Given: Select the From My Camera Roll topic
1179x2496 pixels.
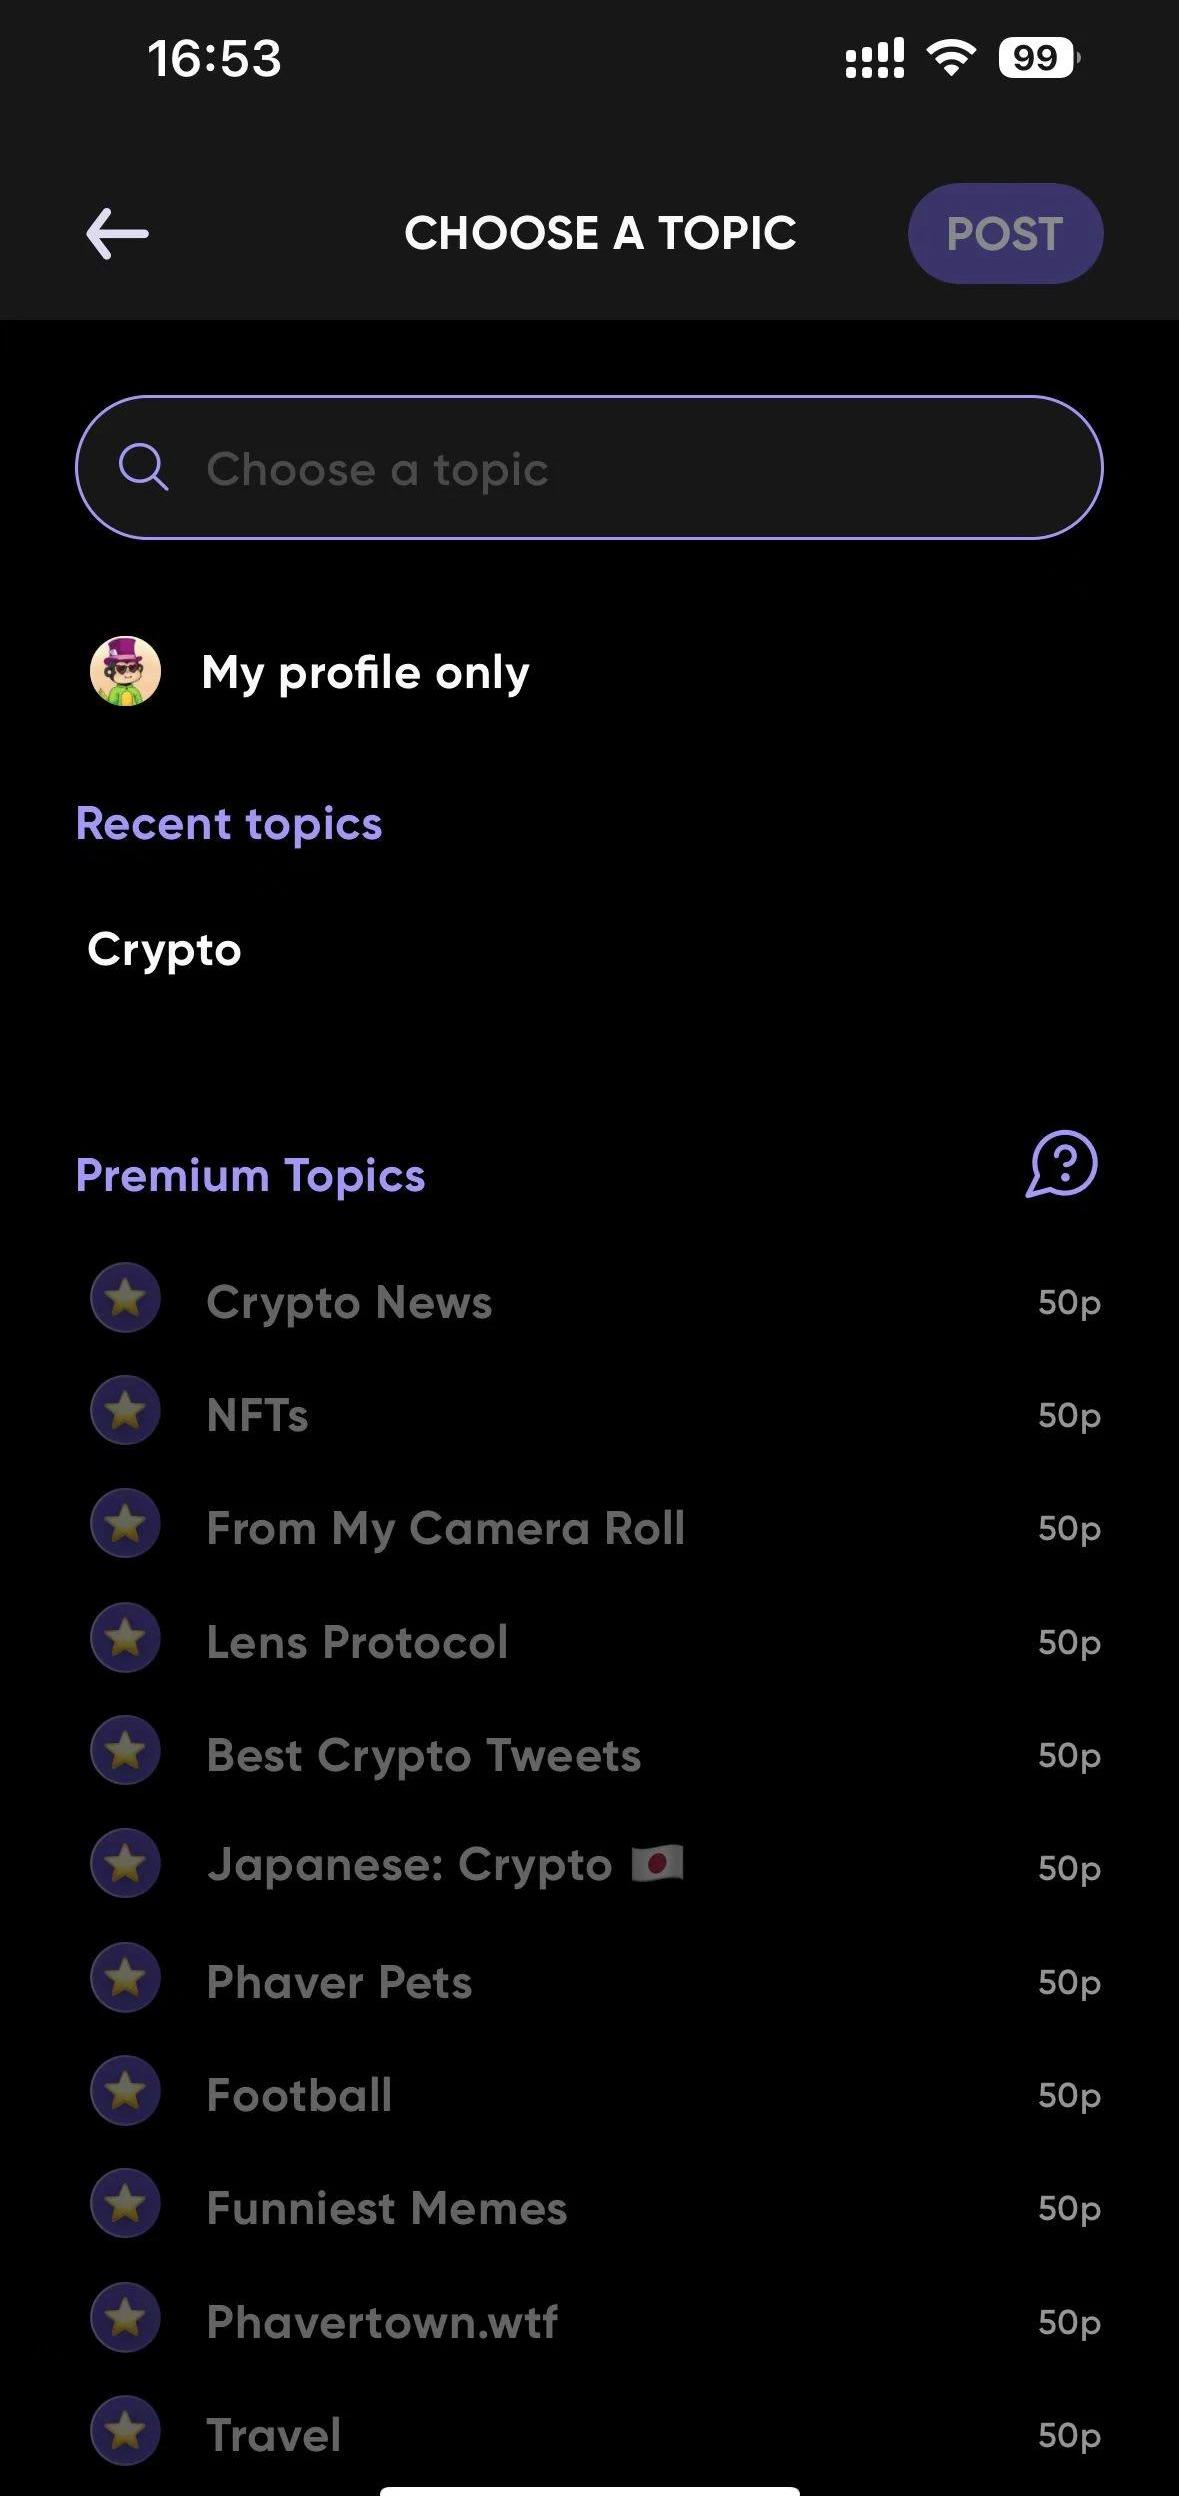Looking at the screenshot, I should coord(445,1528).
